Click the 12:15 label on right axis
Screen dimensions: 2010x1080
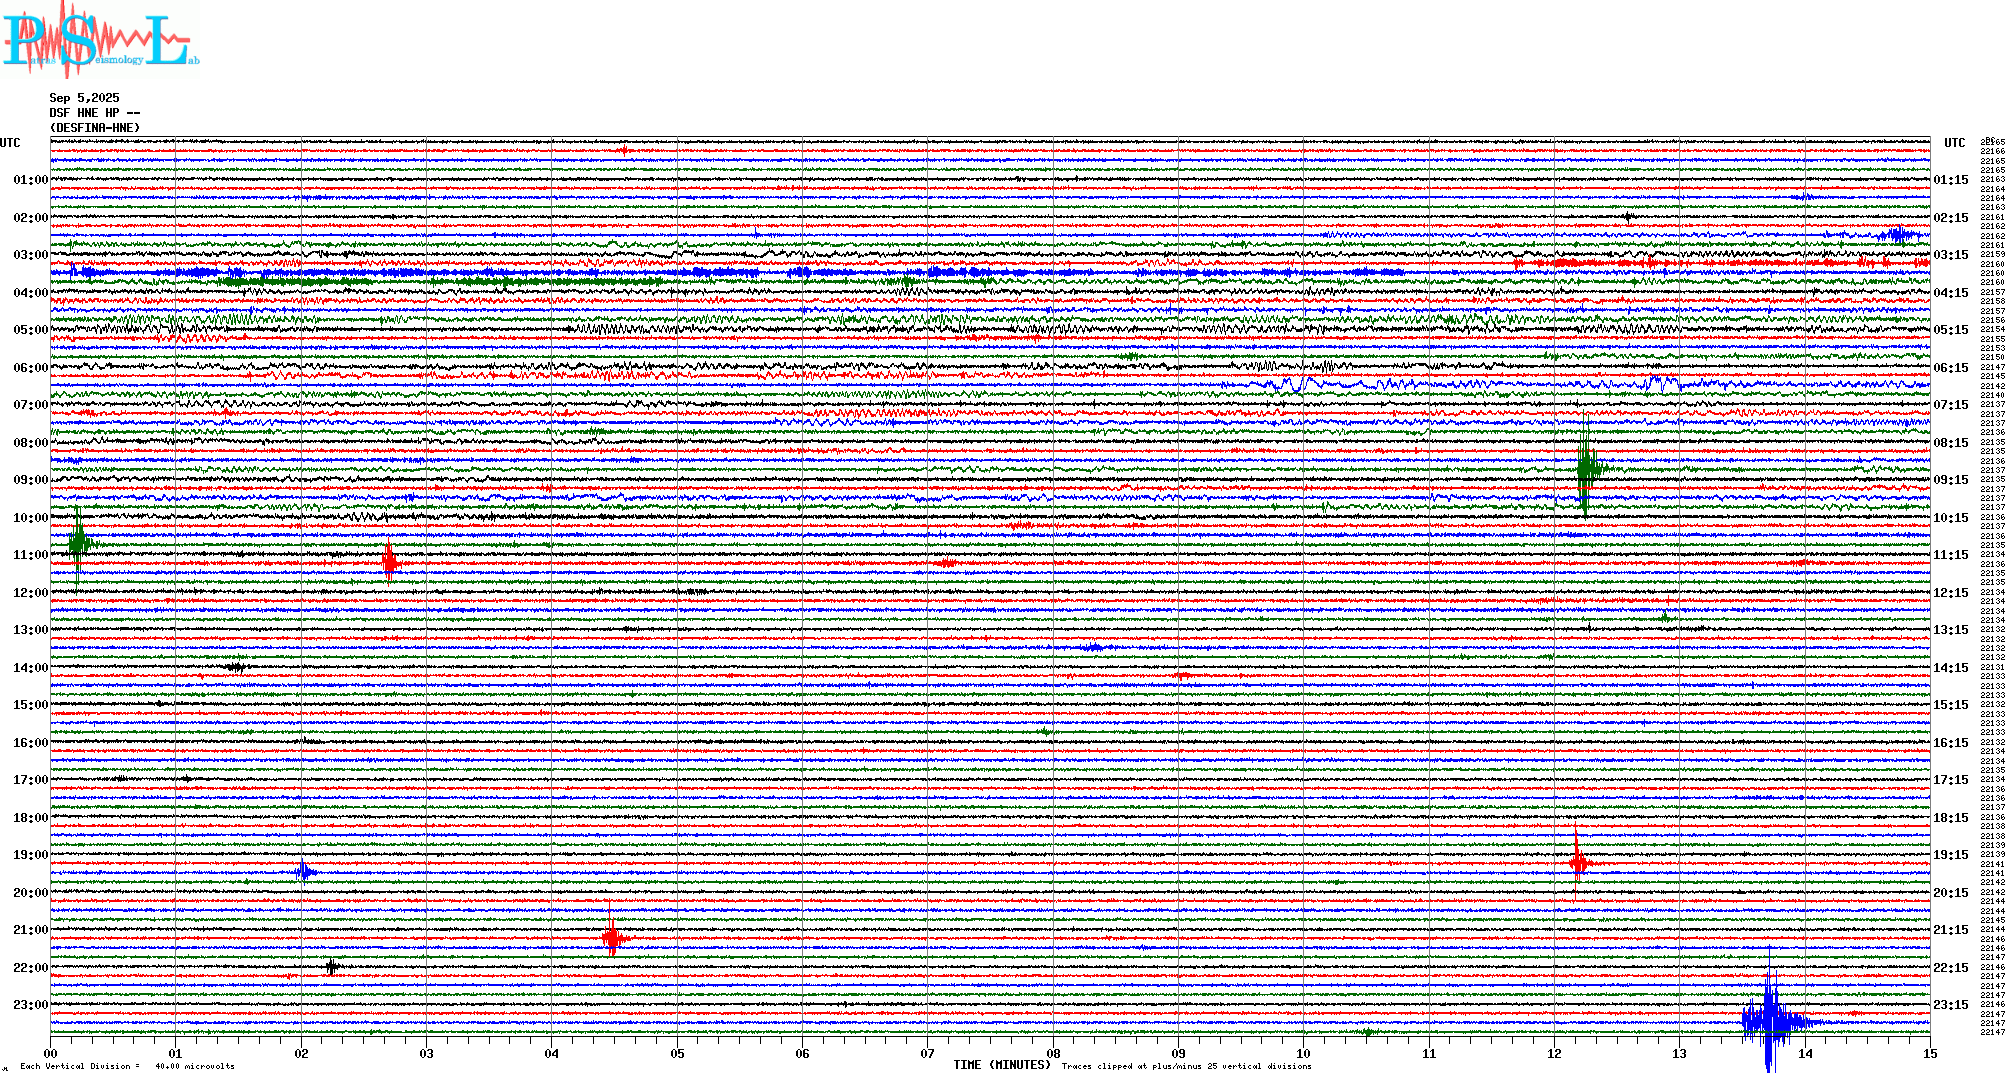pyautogui.click(x=1951, y=593)
